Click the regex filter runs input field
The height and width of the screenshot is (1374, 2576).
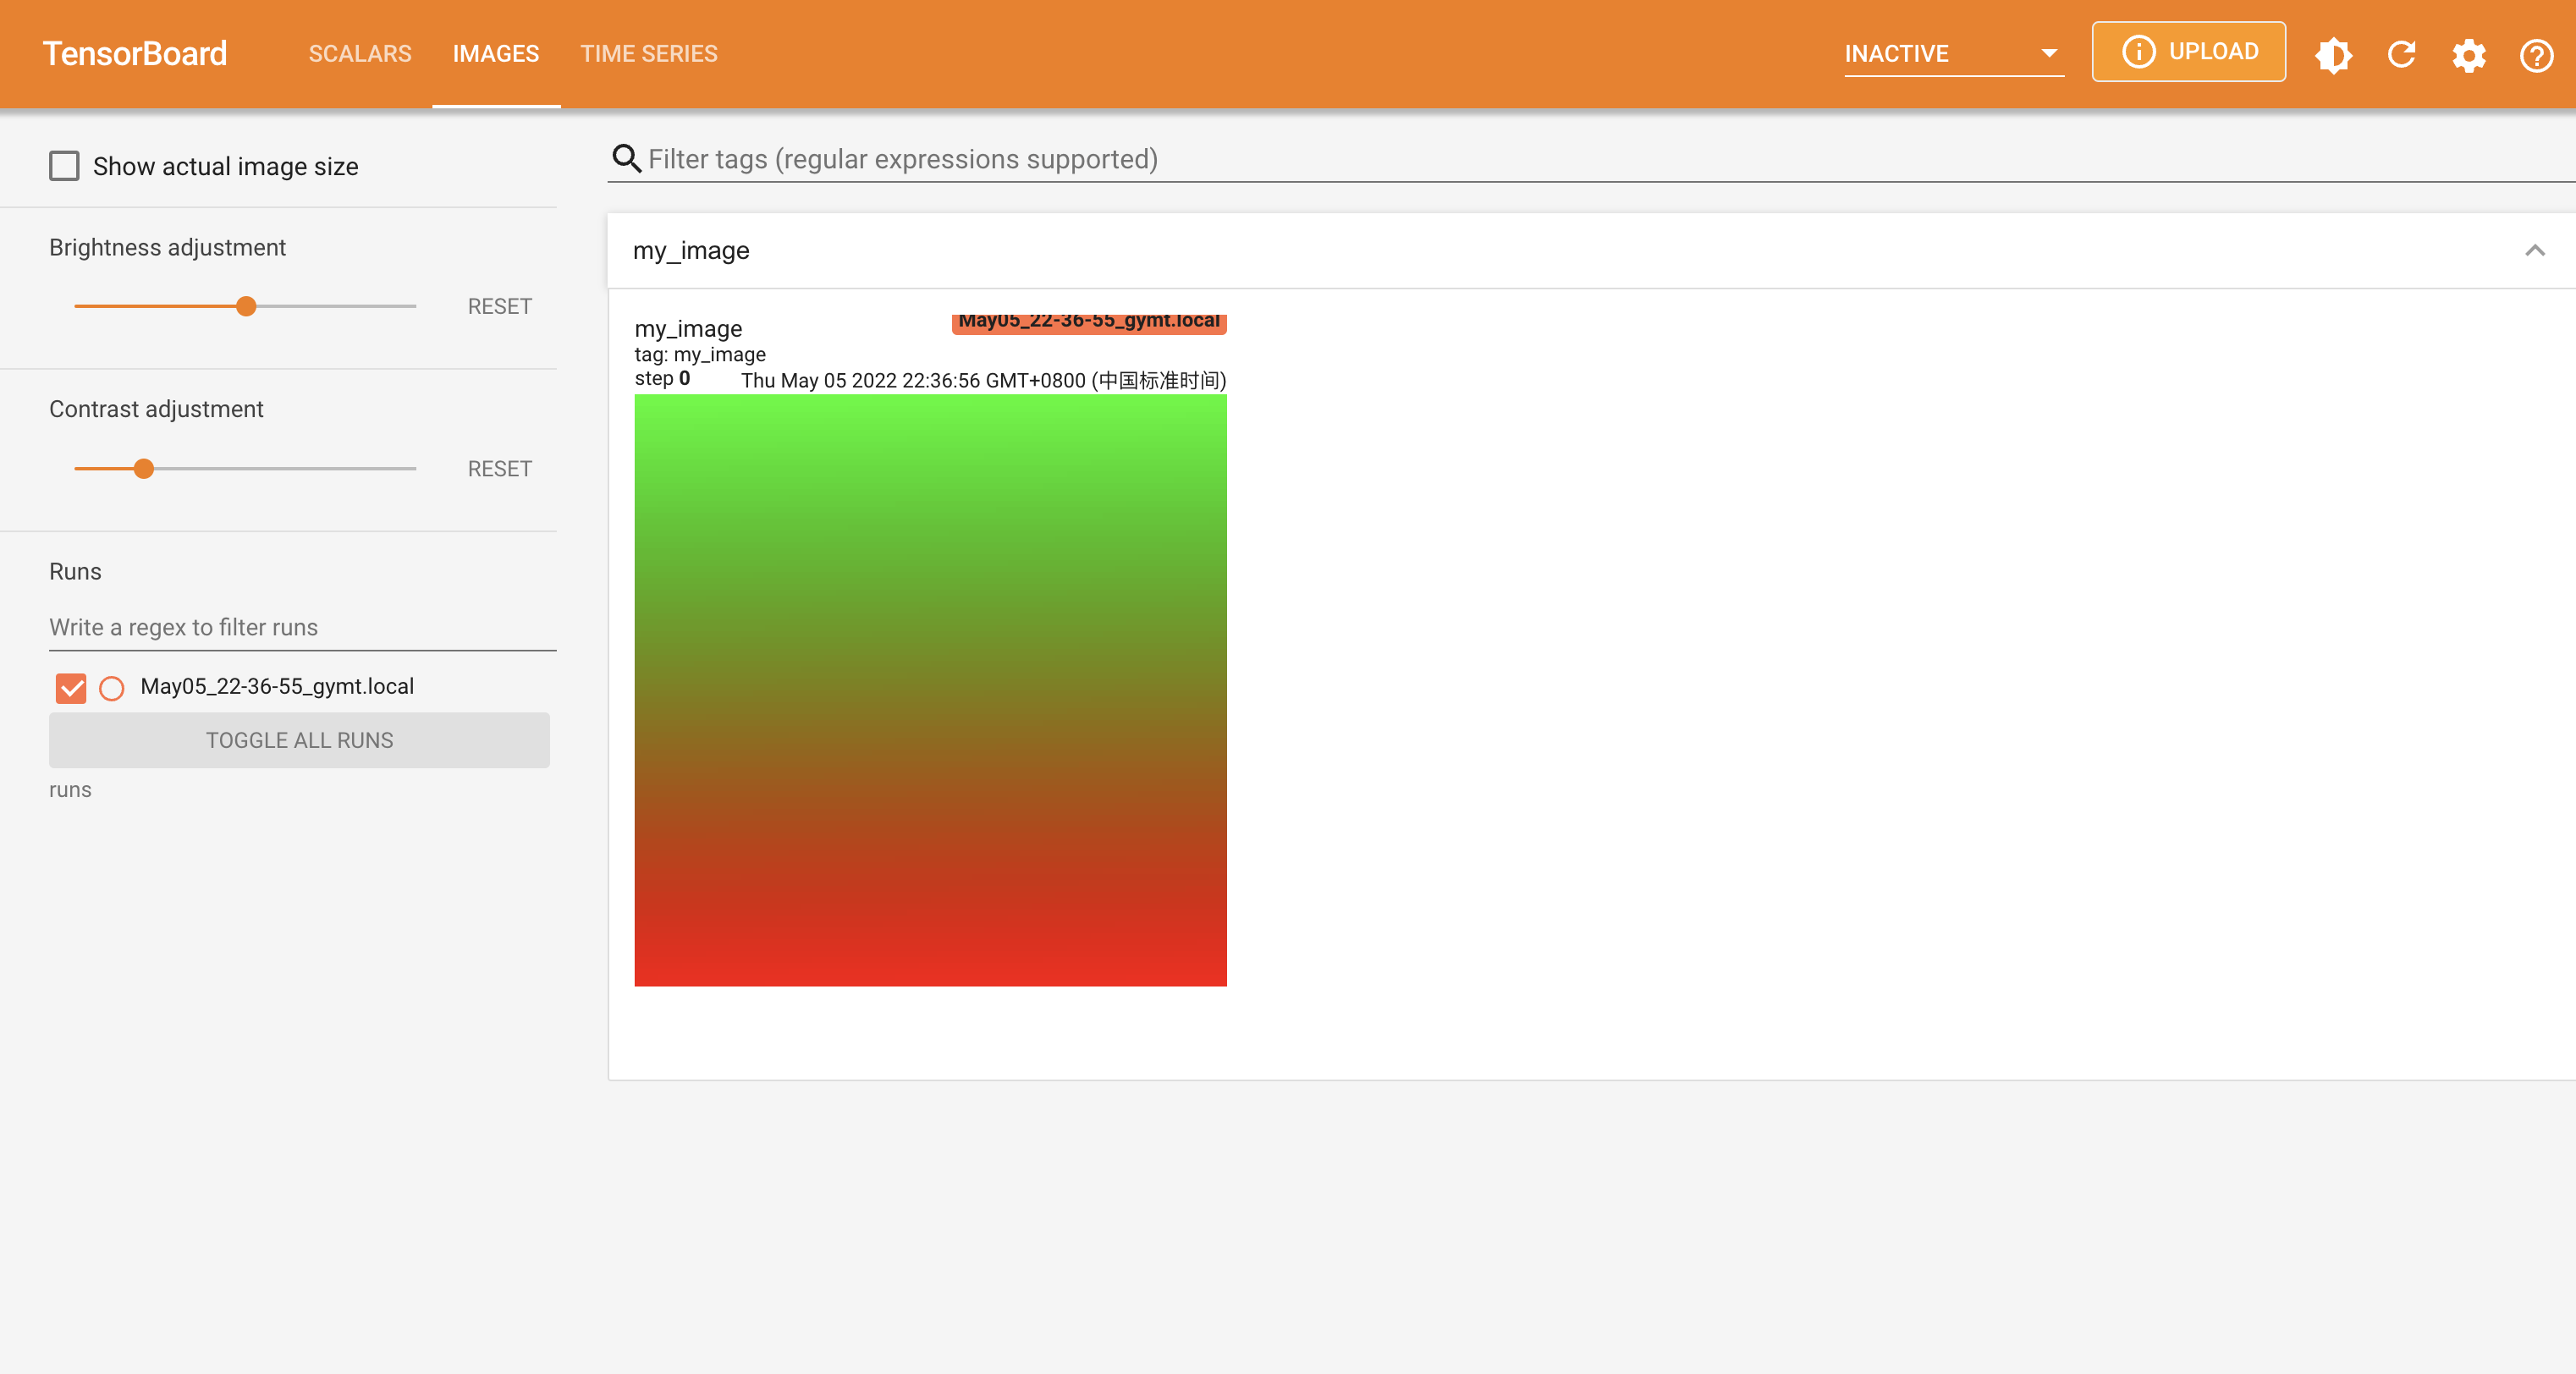302,627
